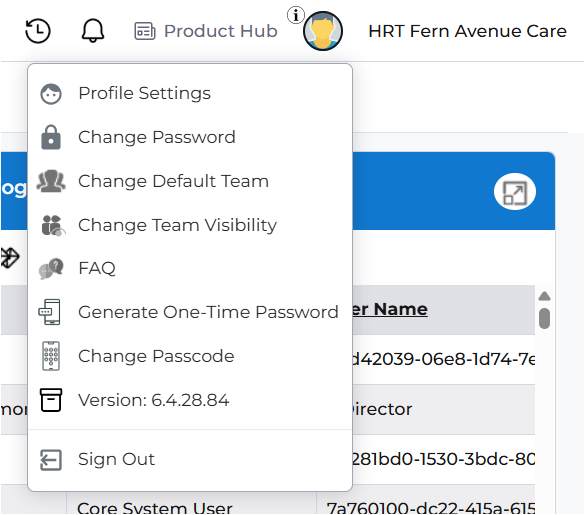
Task: Click the keypad phone icon for Change Passcode
Action: click(x=51, y=356)
